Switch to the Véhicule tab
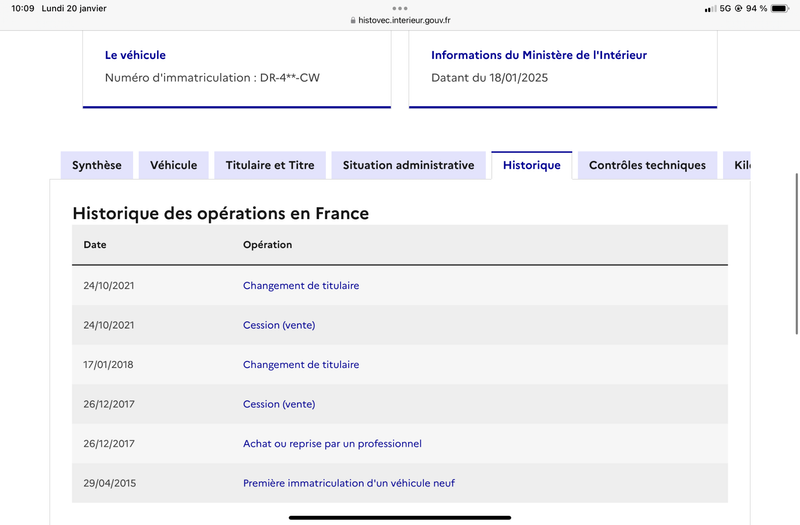 coord(173,165)
